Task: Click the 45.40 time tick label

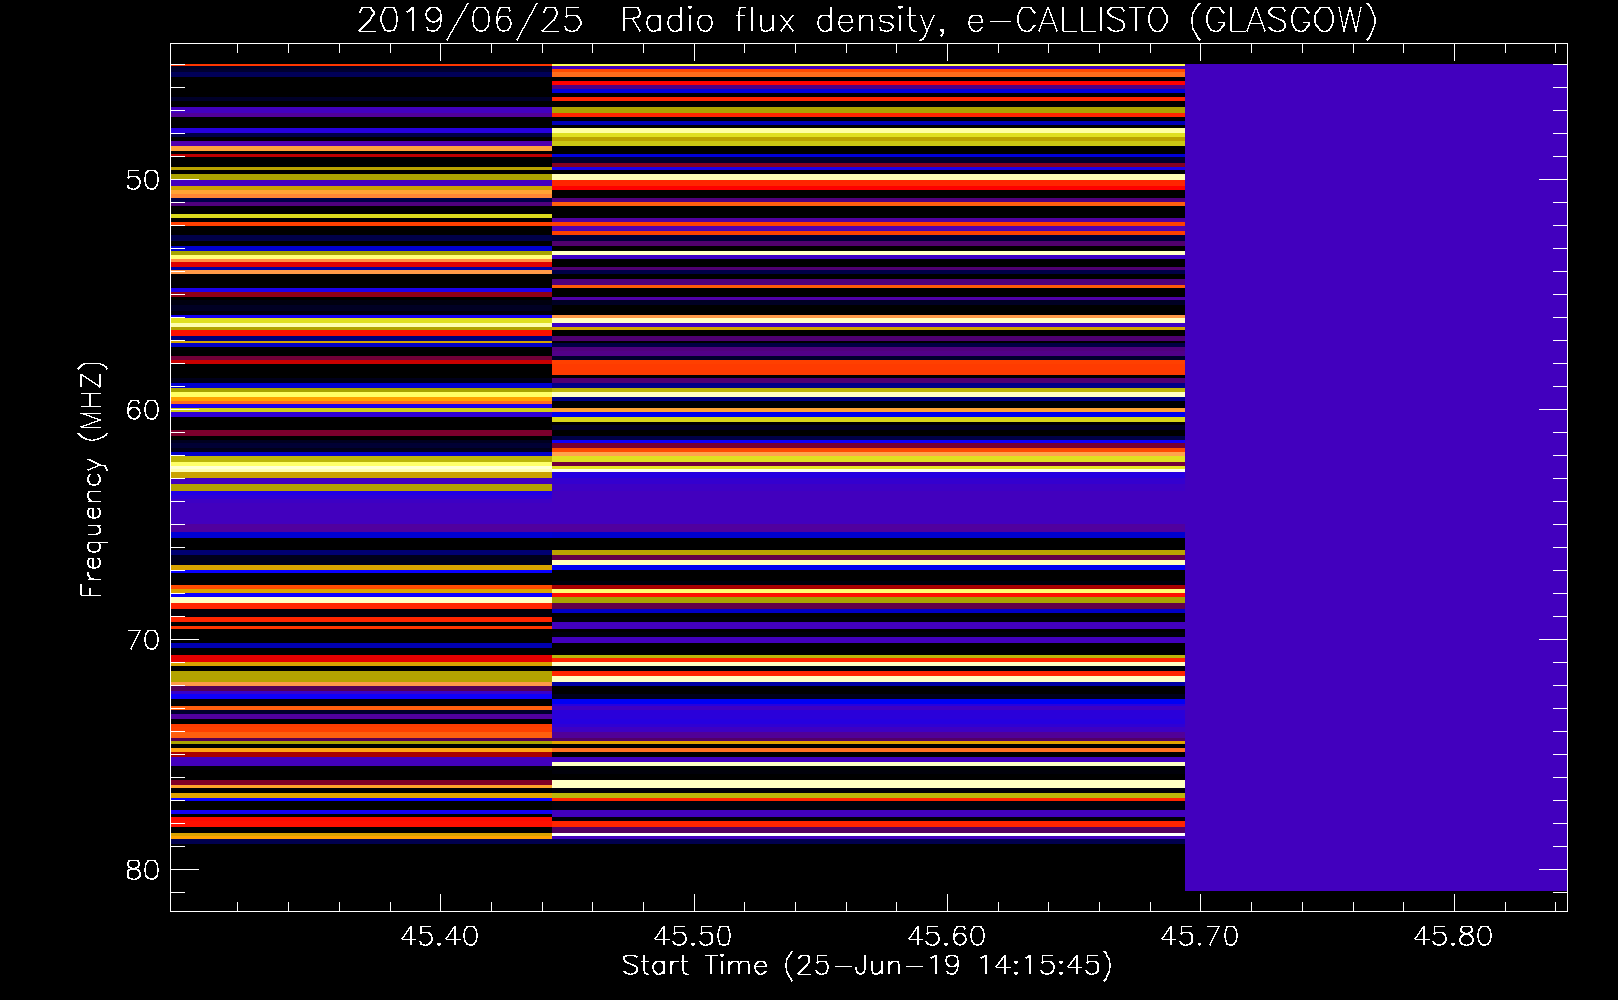Action: pos(440,936)
